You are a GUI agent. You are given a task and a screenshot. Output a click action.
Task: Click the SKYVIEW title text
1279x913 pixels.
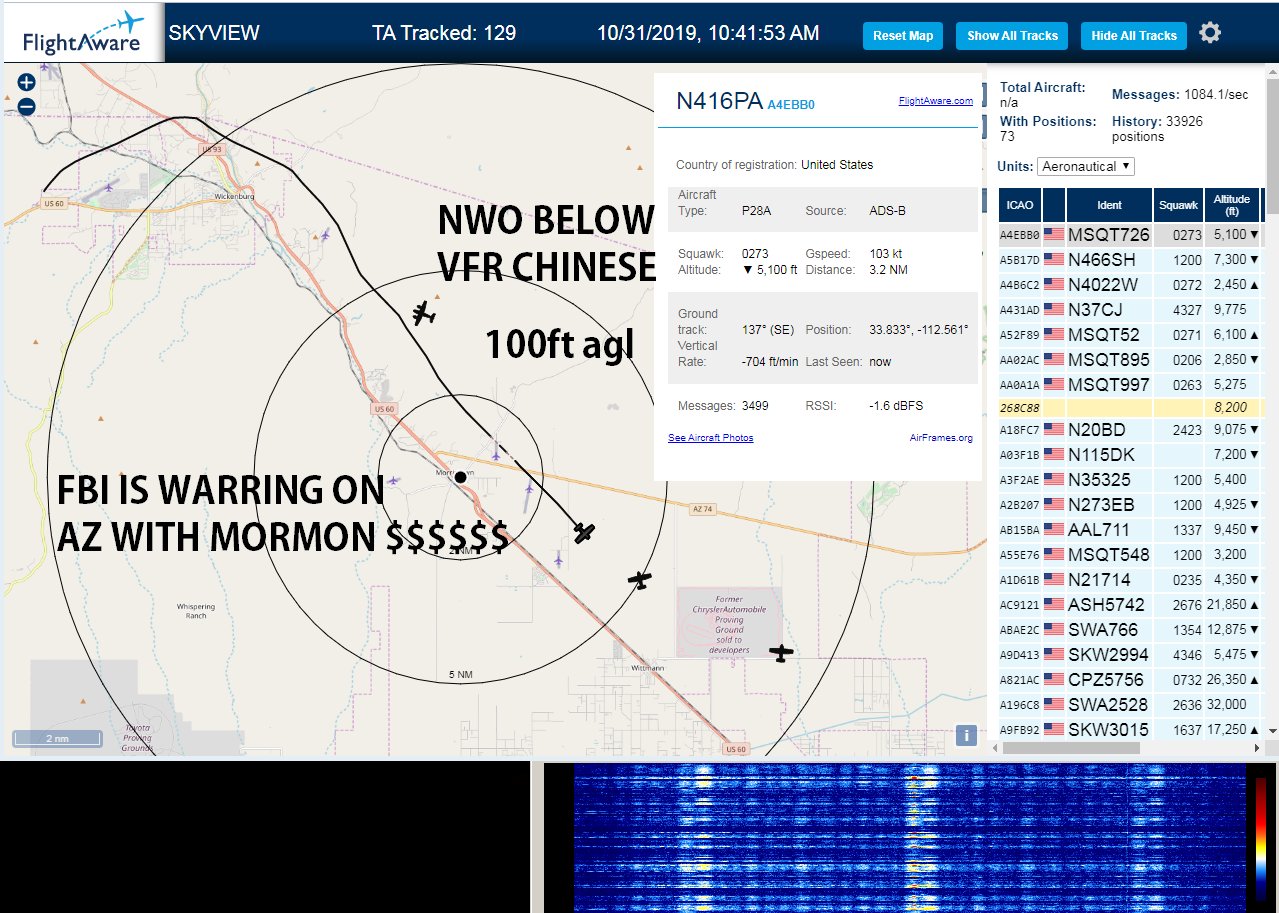(214, 33)
